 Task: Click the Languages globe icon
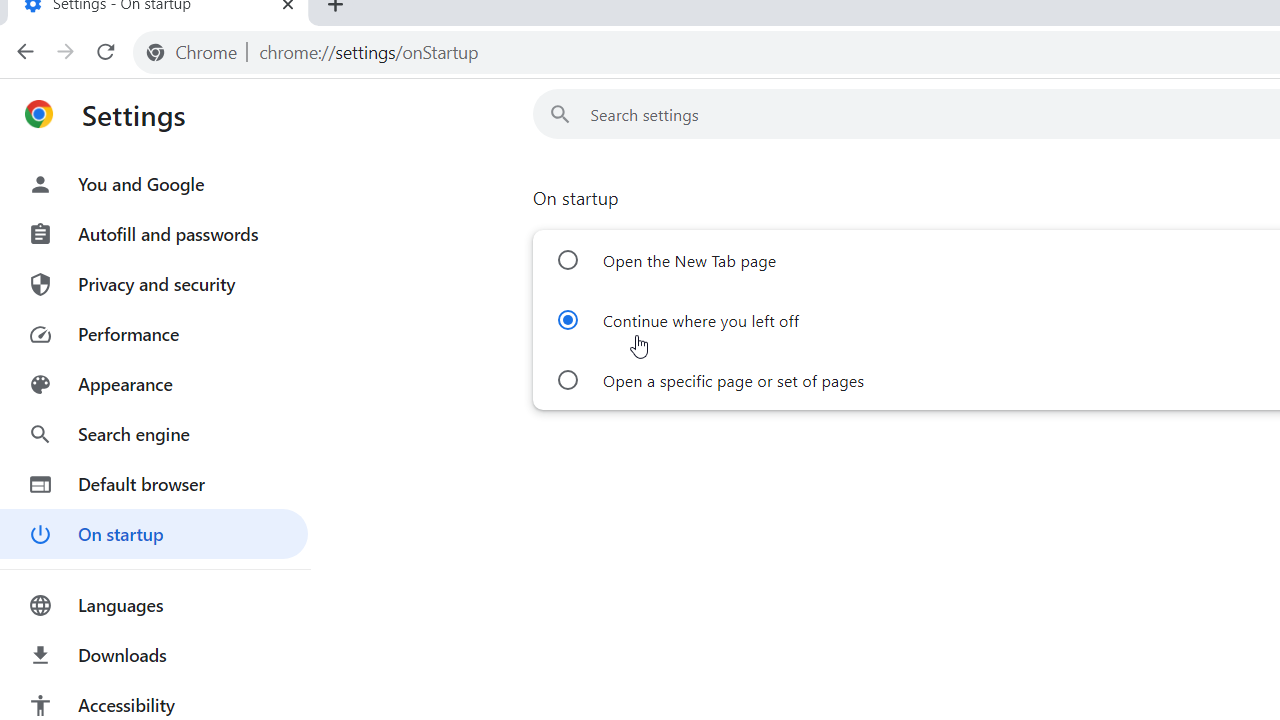click(x=40, y=605)
